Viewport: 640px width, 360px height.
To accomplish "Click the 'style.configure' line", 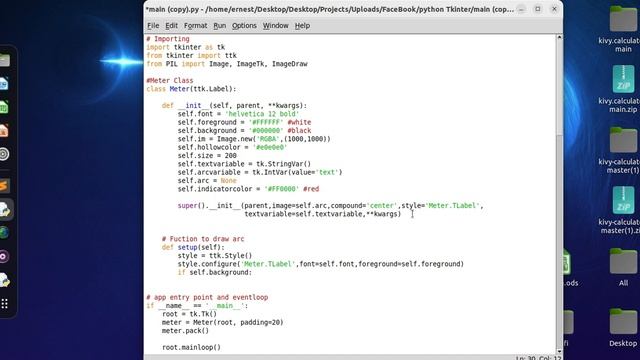I will pos(320,264).
